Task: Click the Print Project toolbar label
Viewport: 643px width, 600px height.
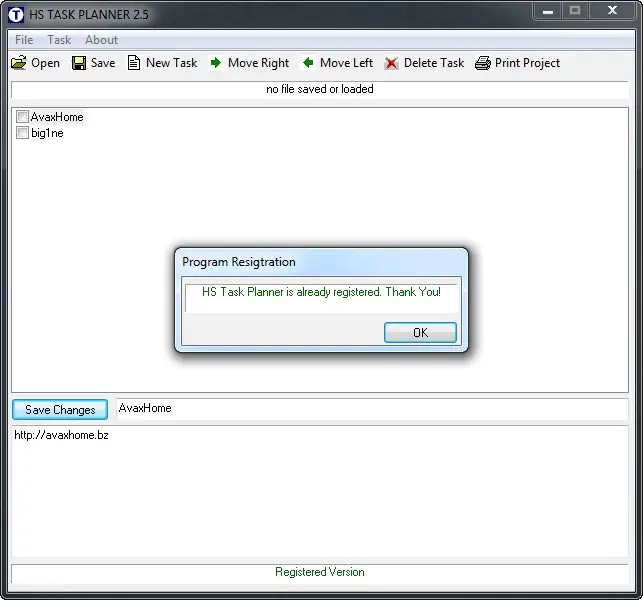Action: coord(527,63)
